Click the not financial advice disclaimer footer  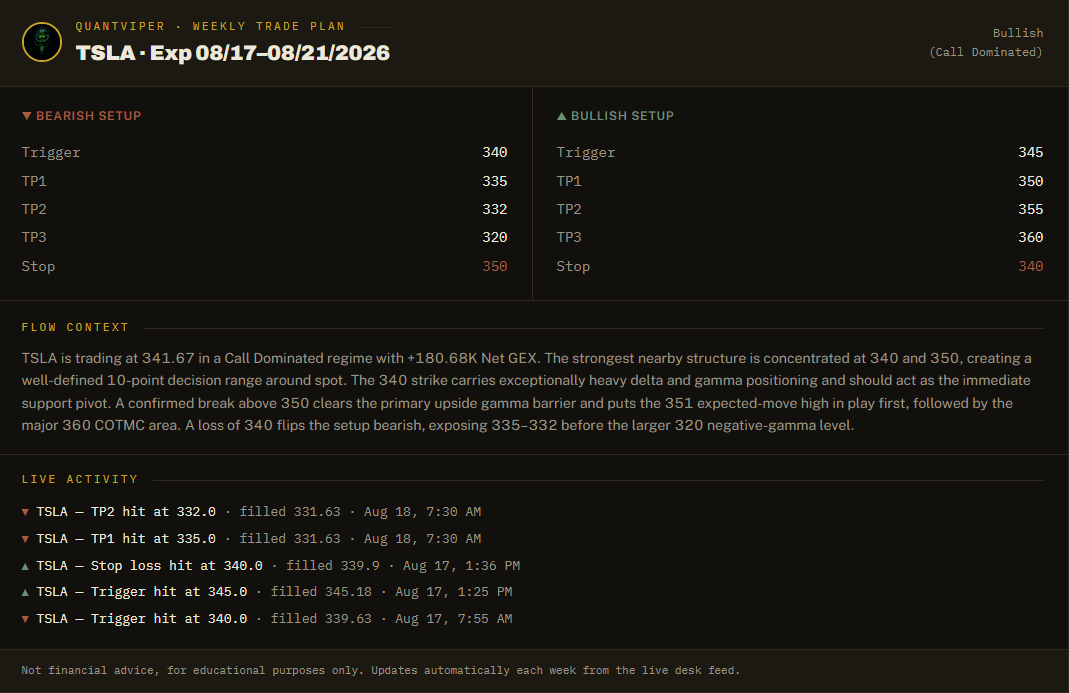[380, 670]
